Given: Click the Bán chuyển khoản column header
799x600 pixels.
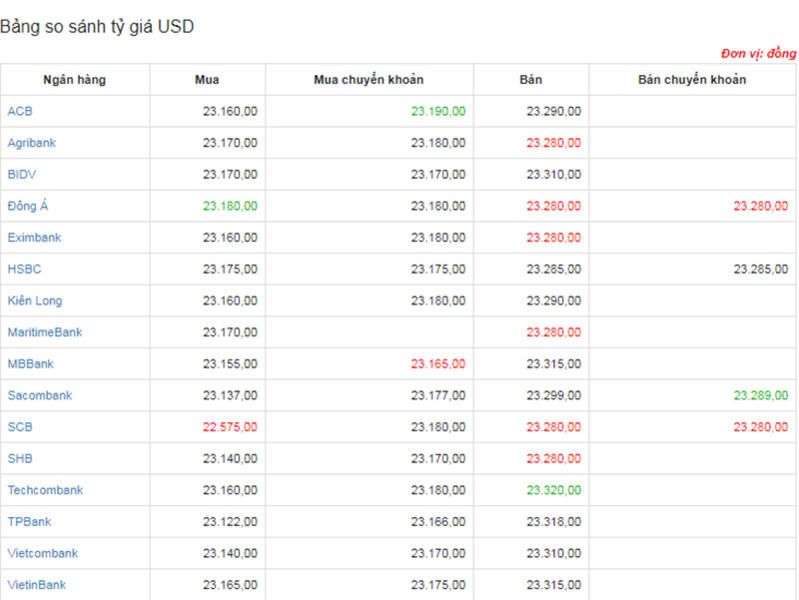Looking at the screenshot, I should 692,80.
